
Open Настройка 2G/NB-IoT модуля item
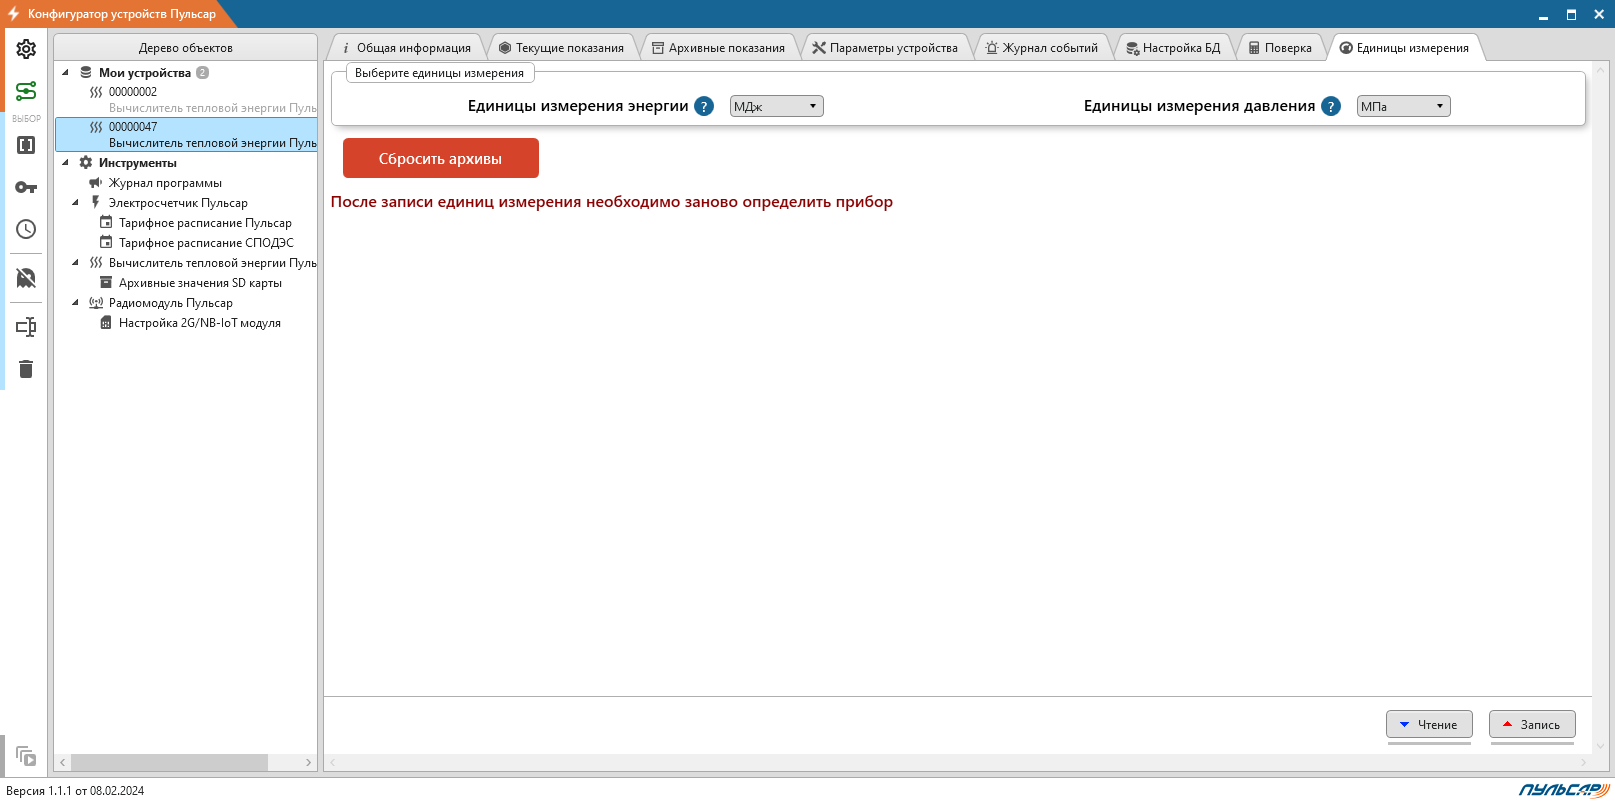click(200, 323)
